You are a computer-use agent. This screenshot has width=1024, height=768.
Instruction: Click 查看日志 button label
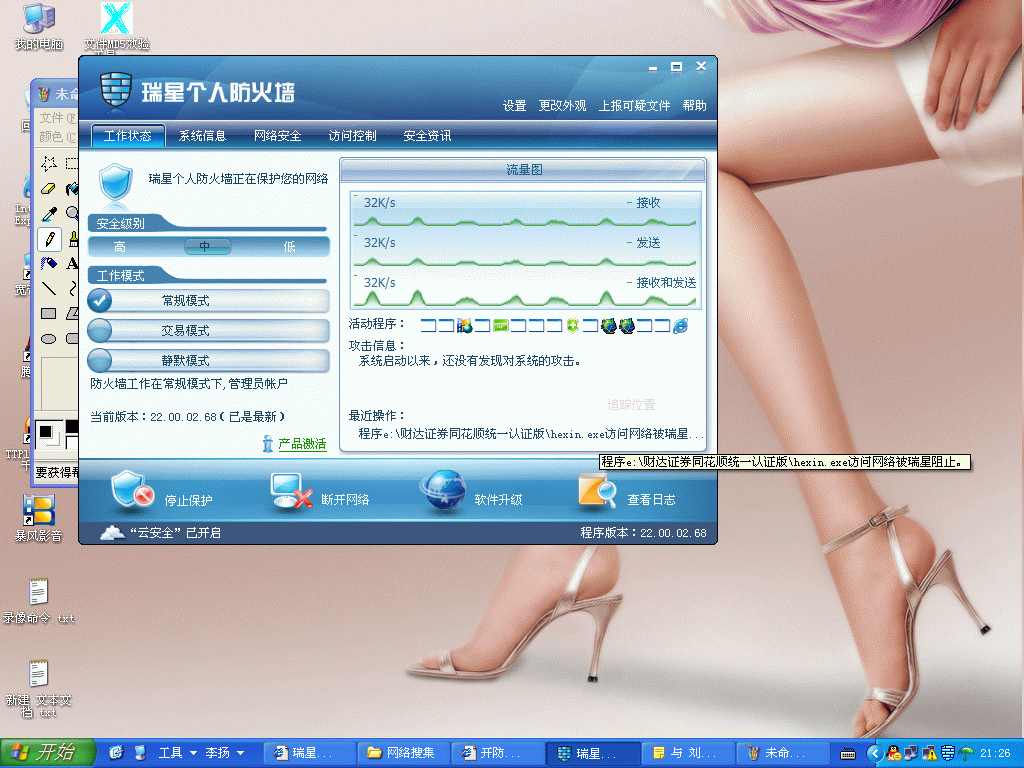[x=651, y=500]
